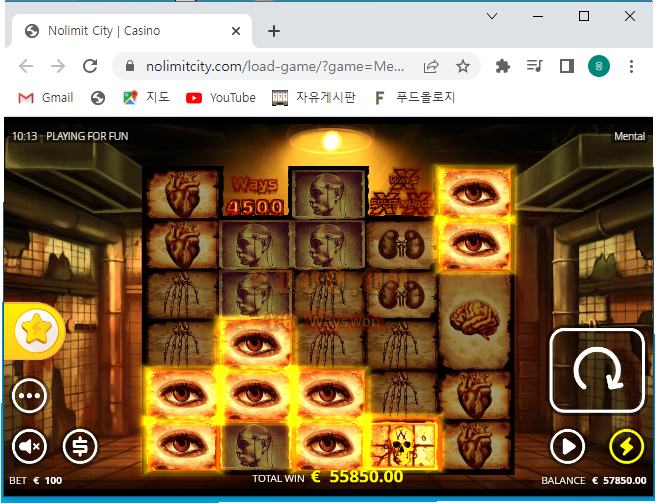Minimize the browser window
The width and height of the screenshot is (656, 504).
[538, 16]
